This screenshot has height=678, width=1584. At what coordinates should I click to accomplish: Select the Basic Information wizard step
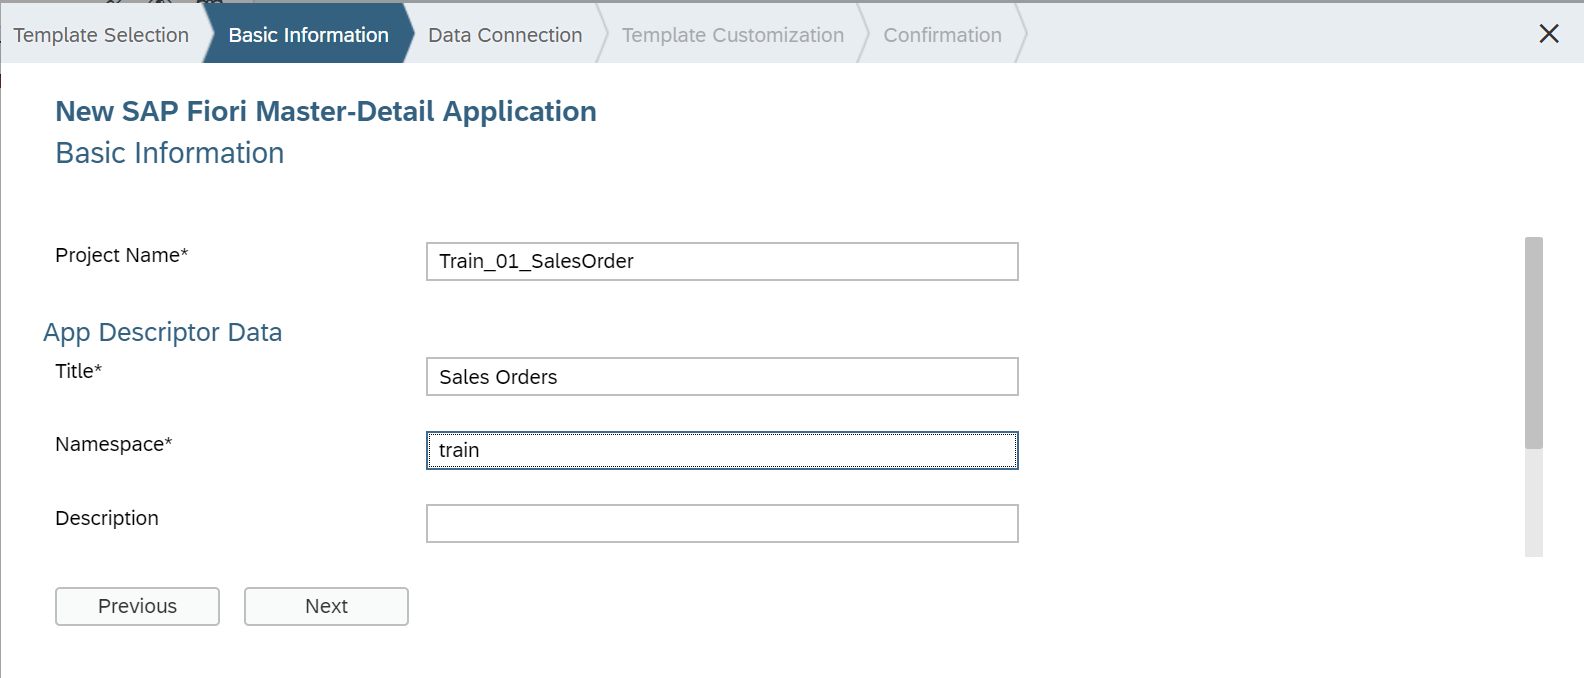308,35
